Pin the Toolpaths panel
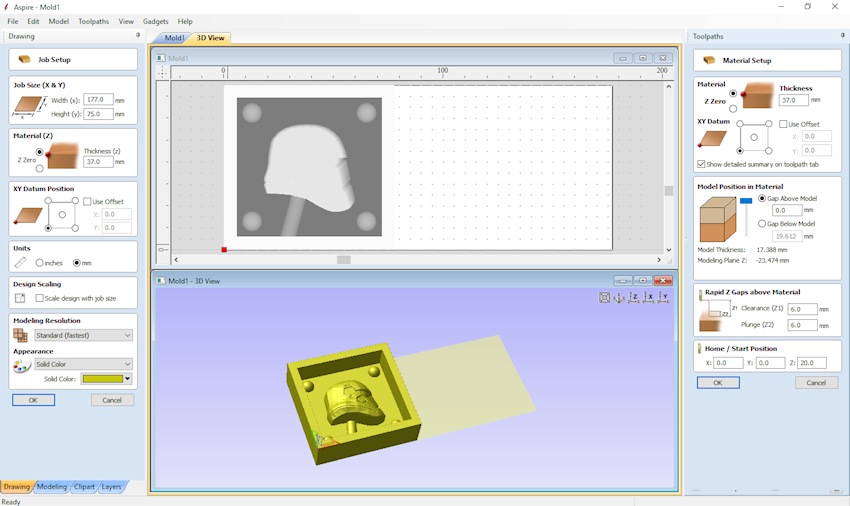Viewport: 850px width, 506px height. (x=842, y=35)
